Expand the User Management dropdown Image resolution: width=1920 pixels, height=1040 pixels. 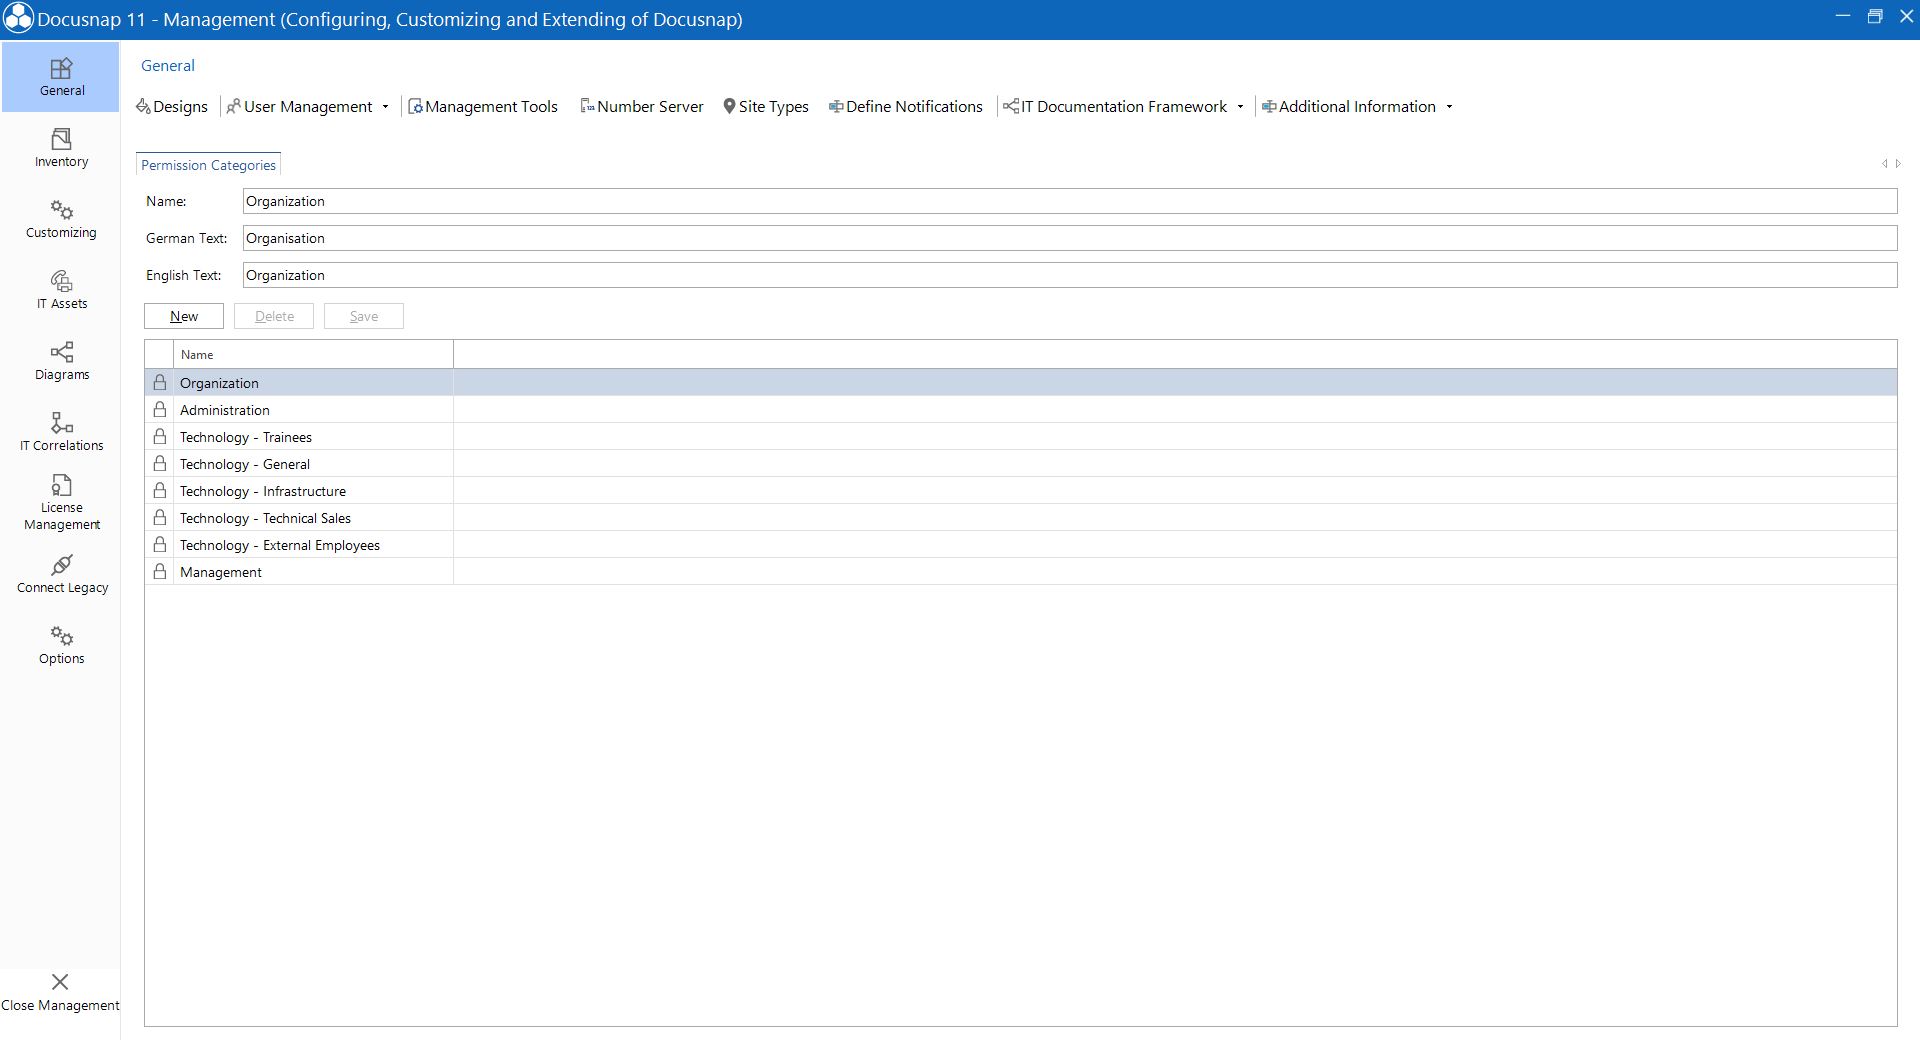pyautogui.click(x=386, y=106)
